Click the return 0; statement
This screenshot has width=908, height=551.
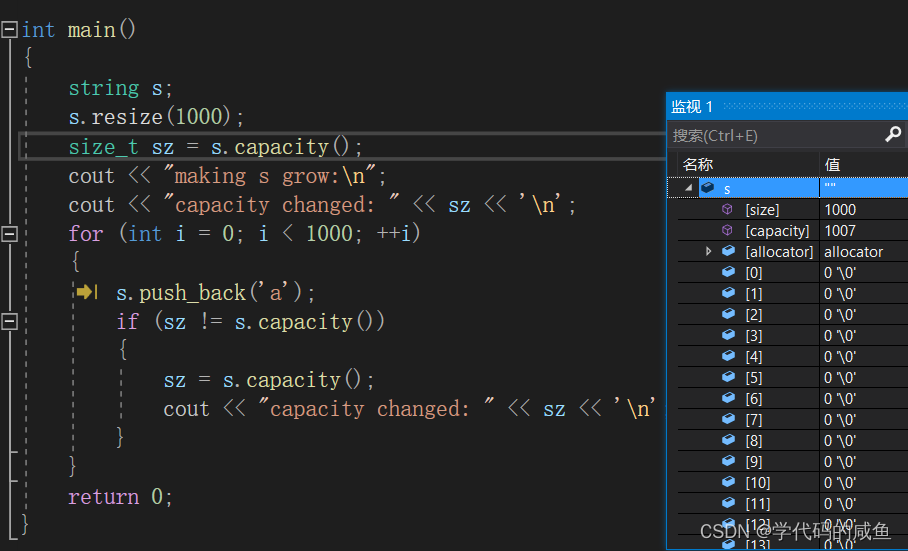[x=120, y=497]
